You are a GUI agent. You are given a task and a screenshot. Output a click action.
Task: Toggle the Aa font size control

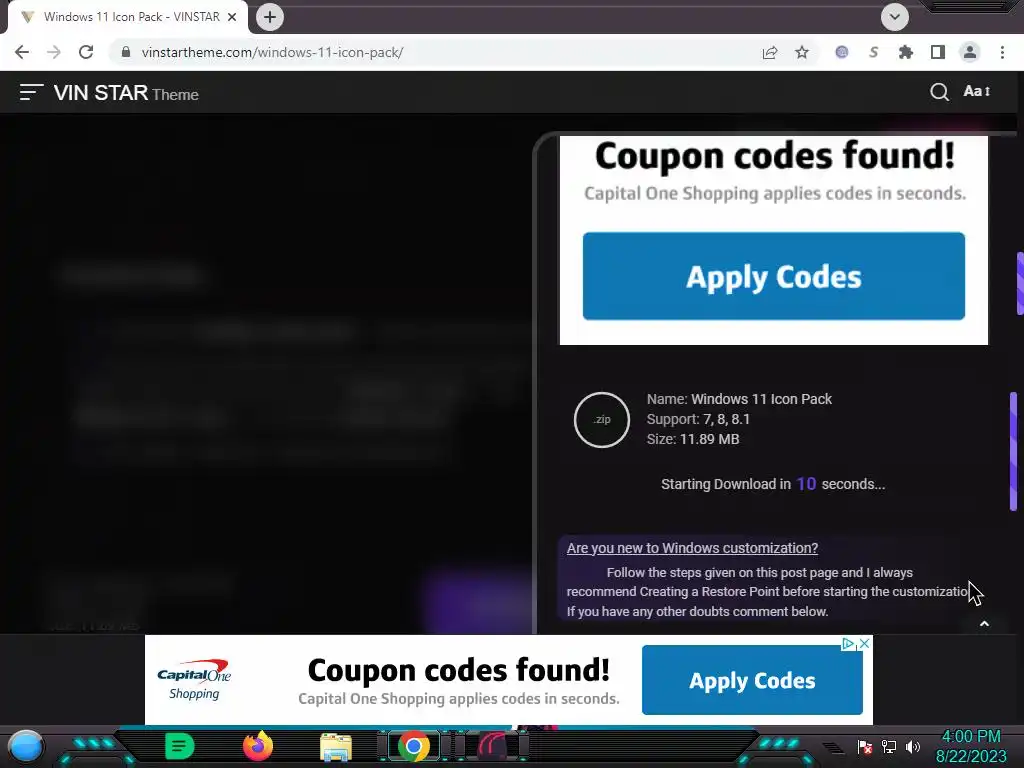pos(977,91)
